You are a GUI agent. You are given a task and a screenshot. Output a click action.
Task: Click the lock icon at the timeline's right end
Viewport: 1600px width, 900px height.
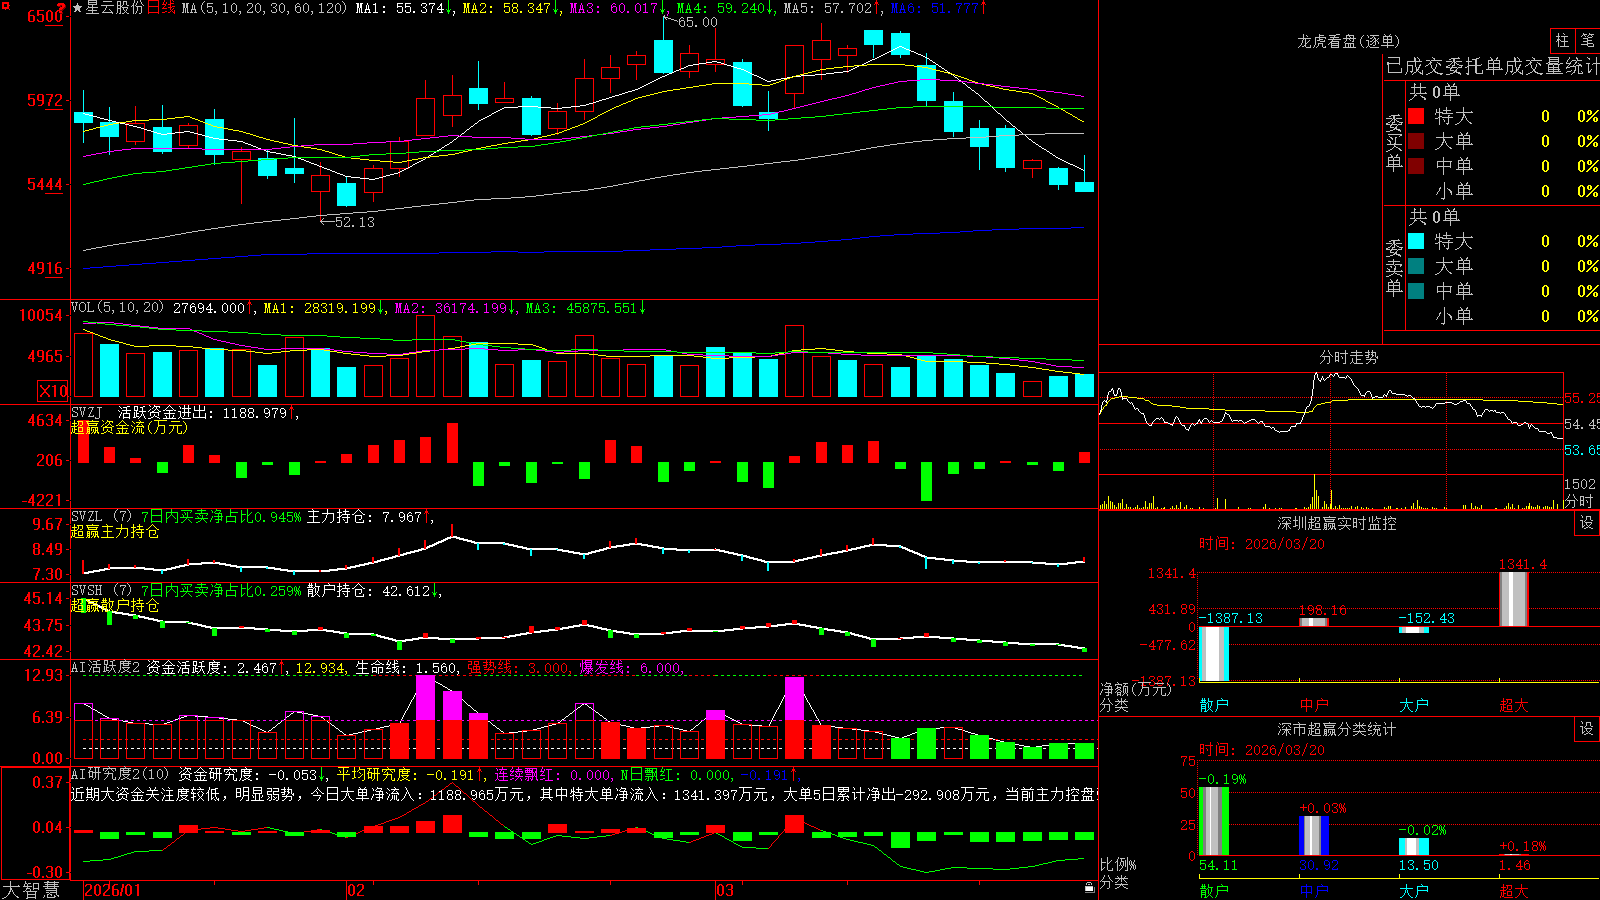pos(1090,888)
